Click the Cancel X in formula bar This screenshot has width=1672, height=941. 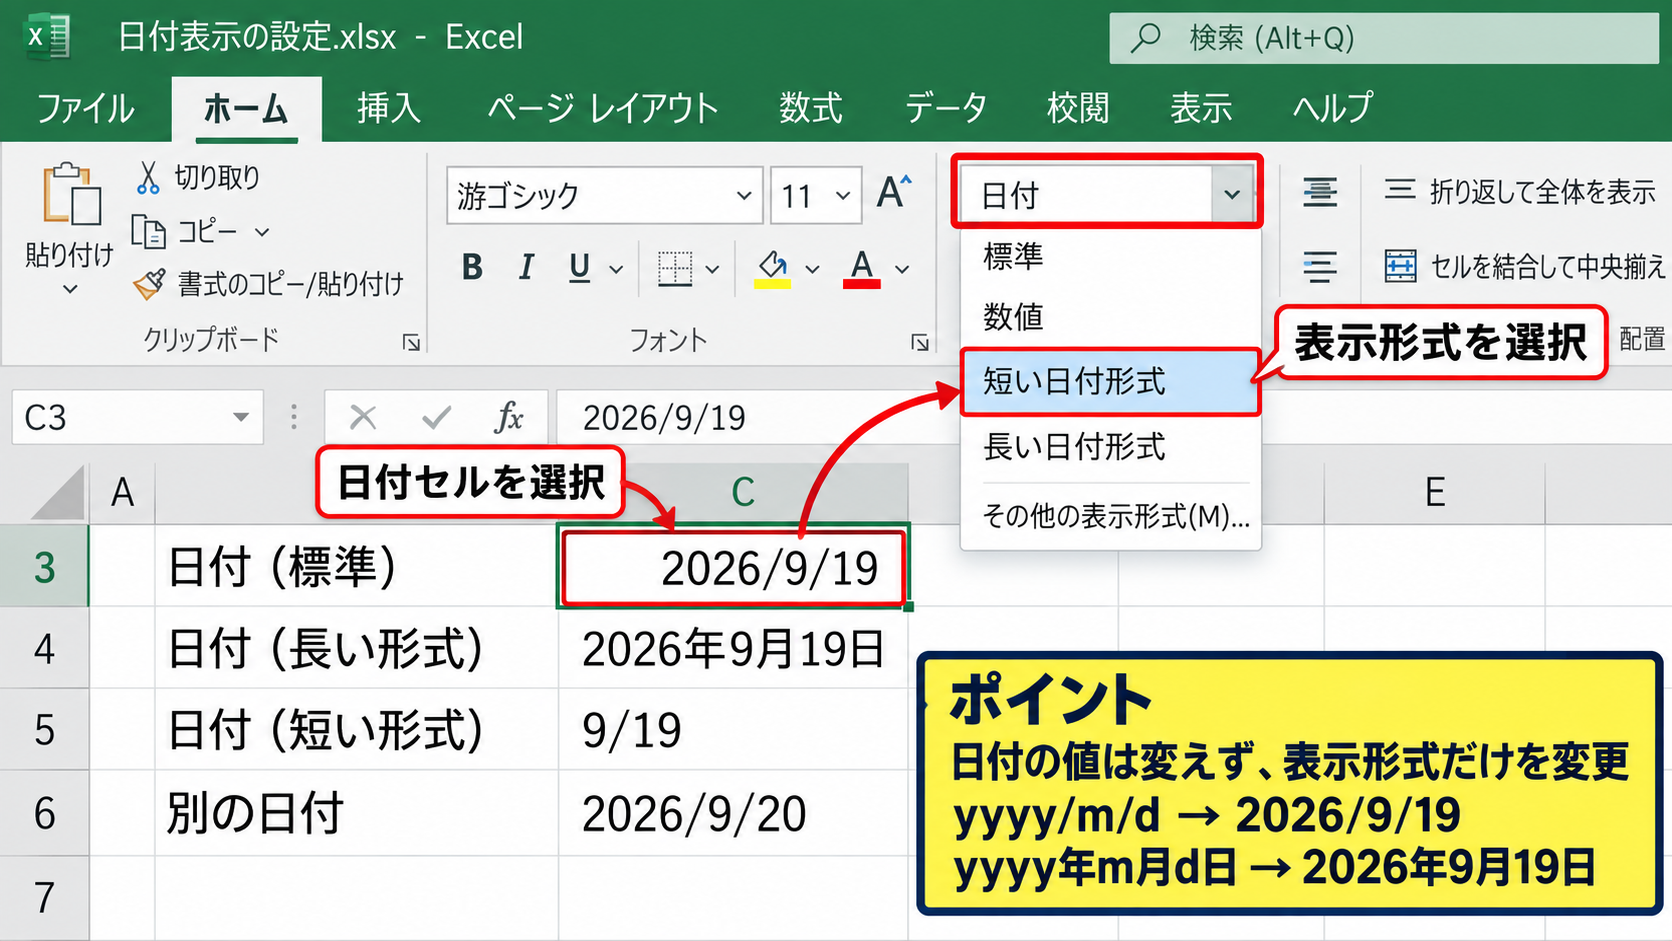[x=363, y=417]
